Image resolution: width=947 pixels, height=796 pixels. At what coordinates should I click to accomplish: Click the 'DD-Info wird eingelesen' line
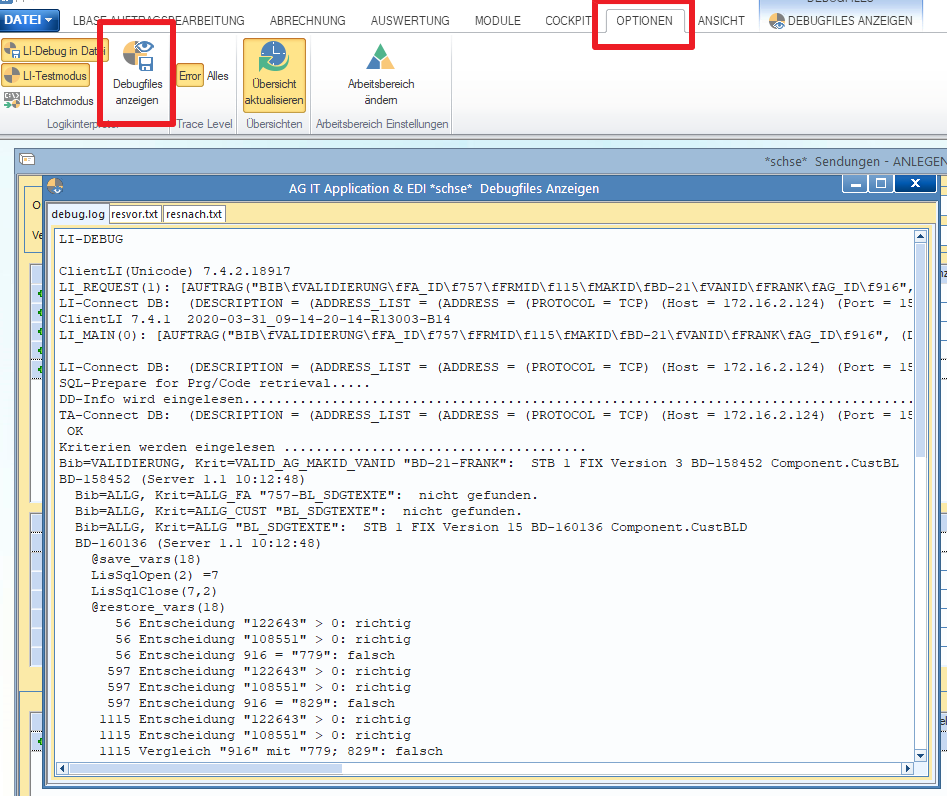click(485, 399)
